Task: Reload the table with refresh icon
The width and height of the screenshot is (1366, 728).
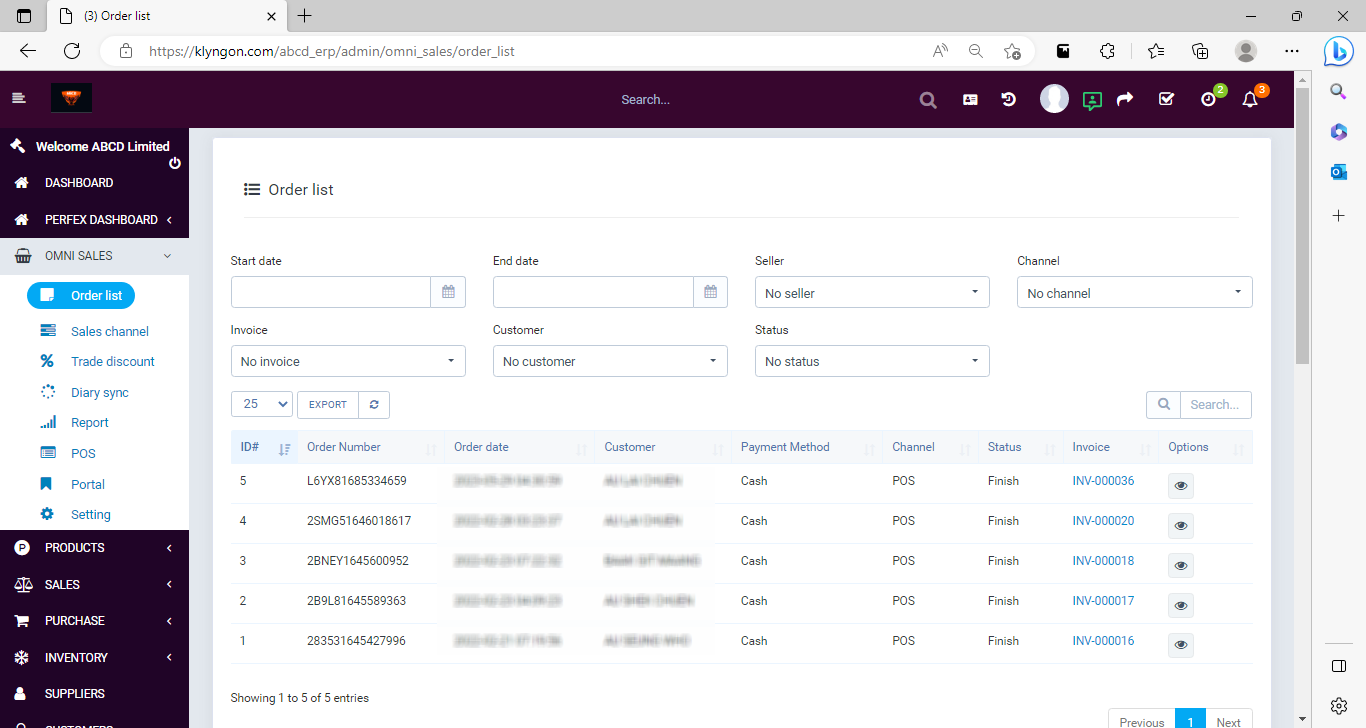Action: [x=374, y=404]
